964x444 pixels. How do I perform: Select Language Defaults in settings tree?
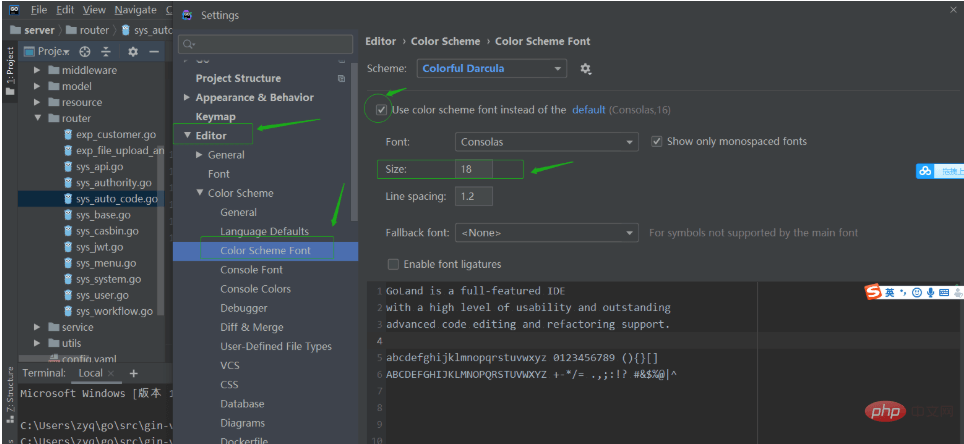264,231
